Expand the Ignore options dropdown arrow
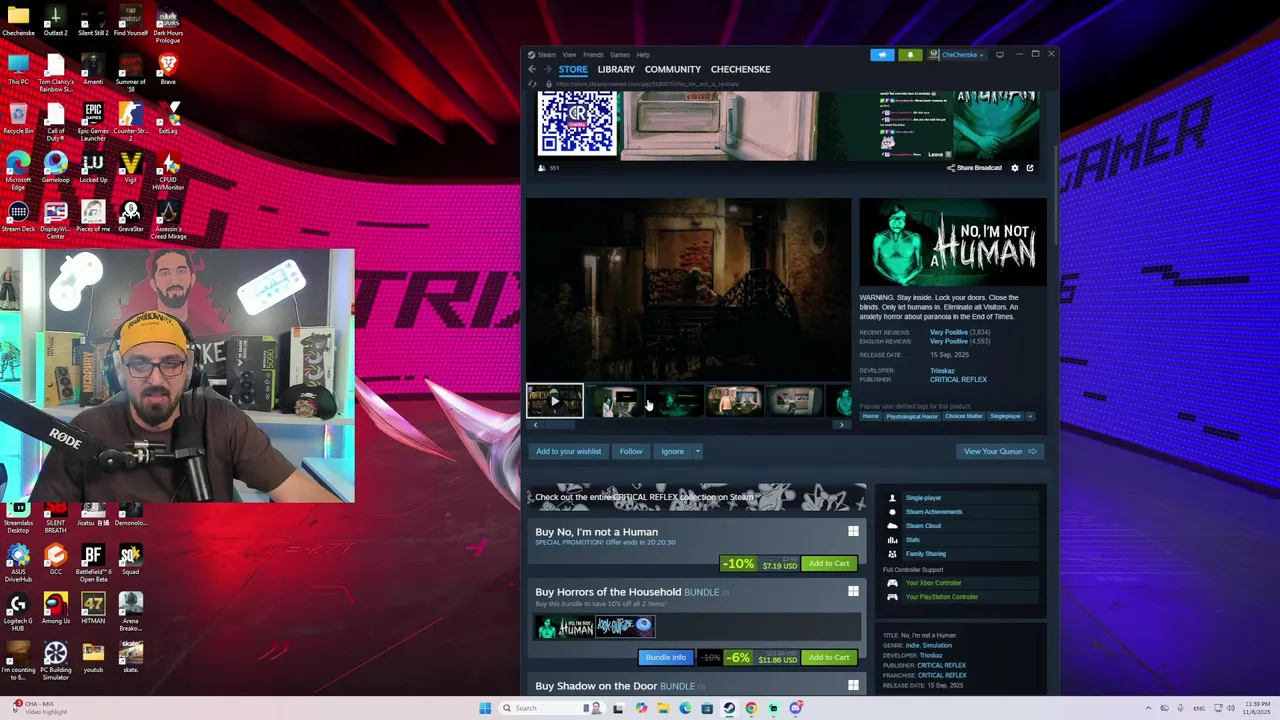Image resolution: width=1280 pixels, height=720 pixels. (x=698, y=451)
